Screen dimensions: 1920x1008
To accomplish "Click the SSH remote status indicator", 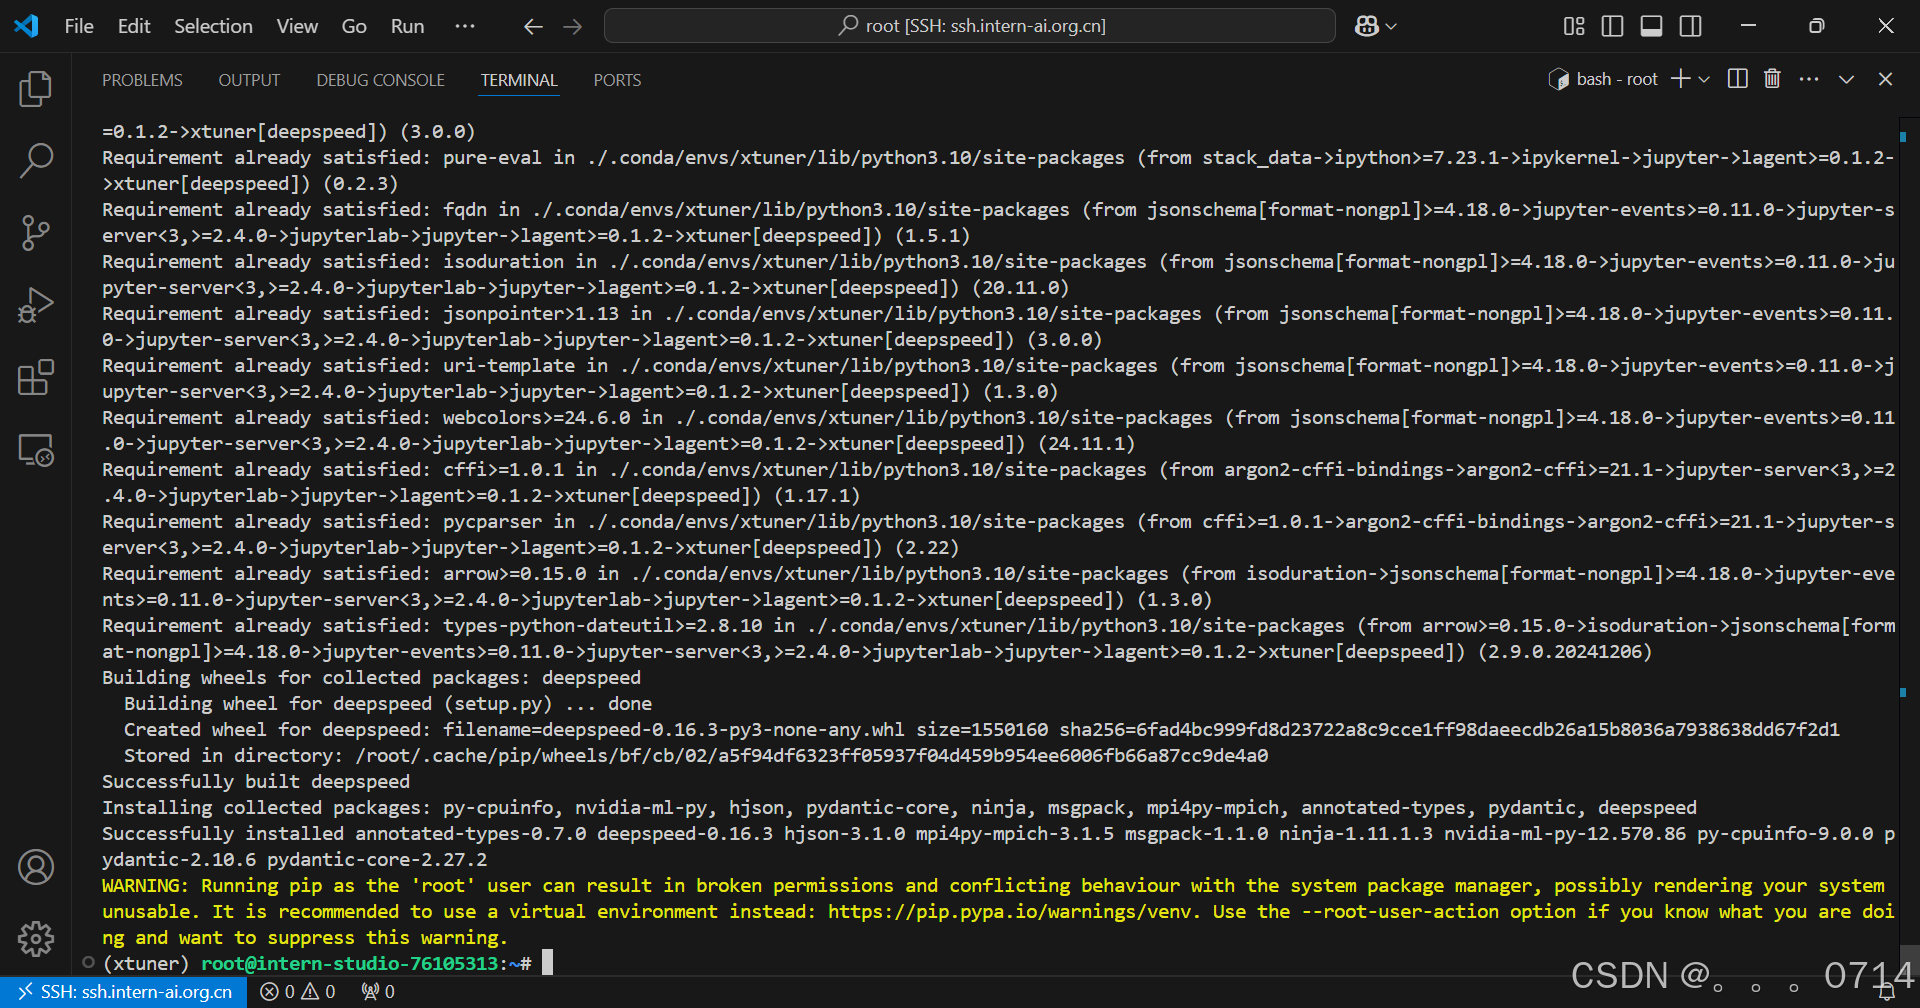I will 124,992.
